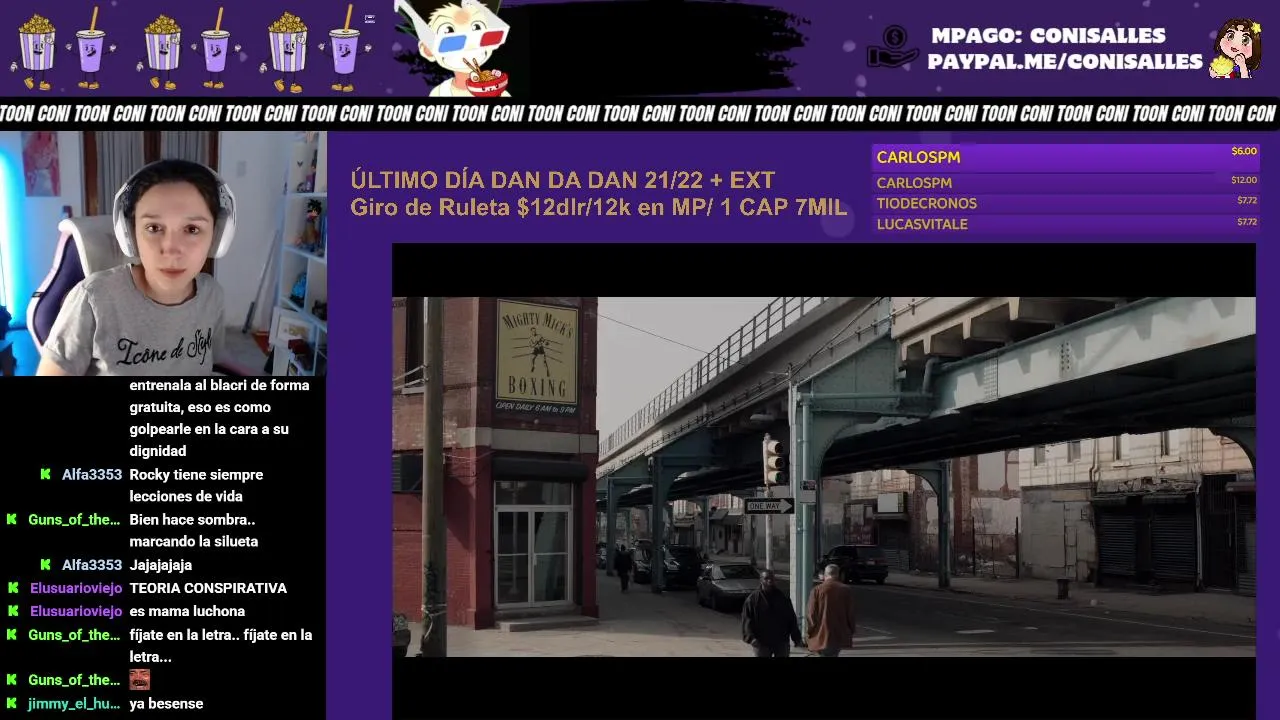Open Elusuarioviejo username on 'TEORIA CONSPIRATIVA' message
The width and height of the screenshot is (1280, 720).
pos(76,588)
